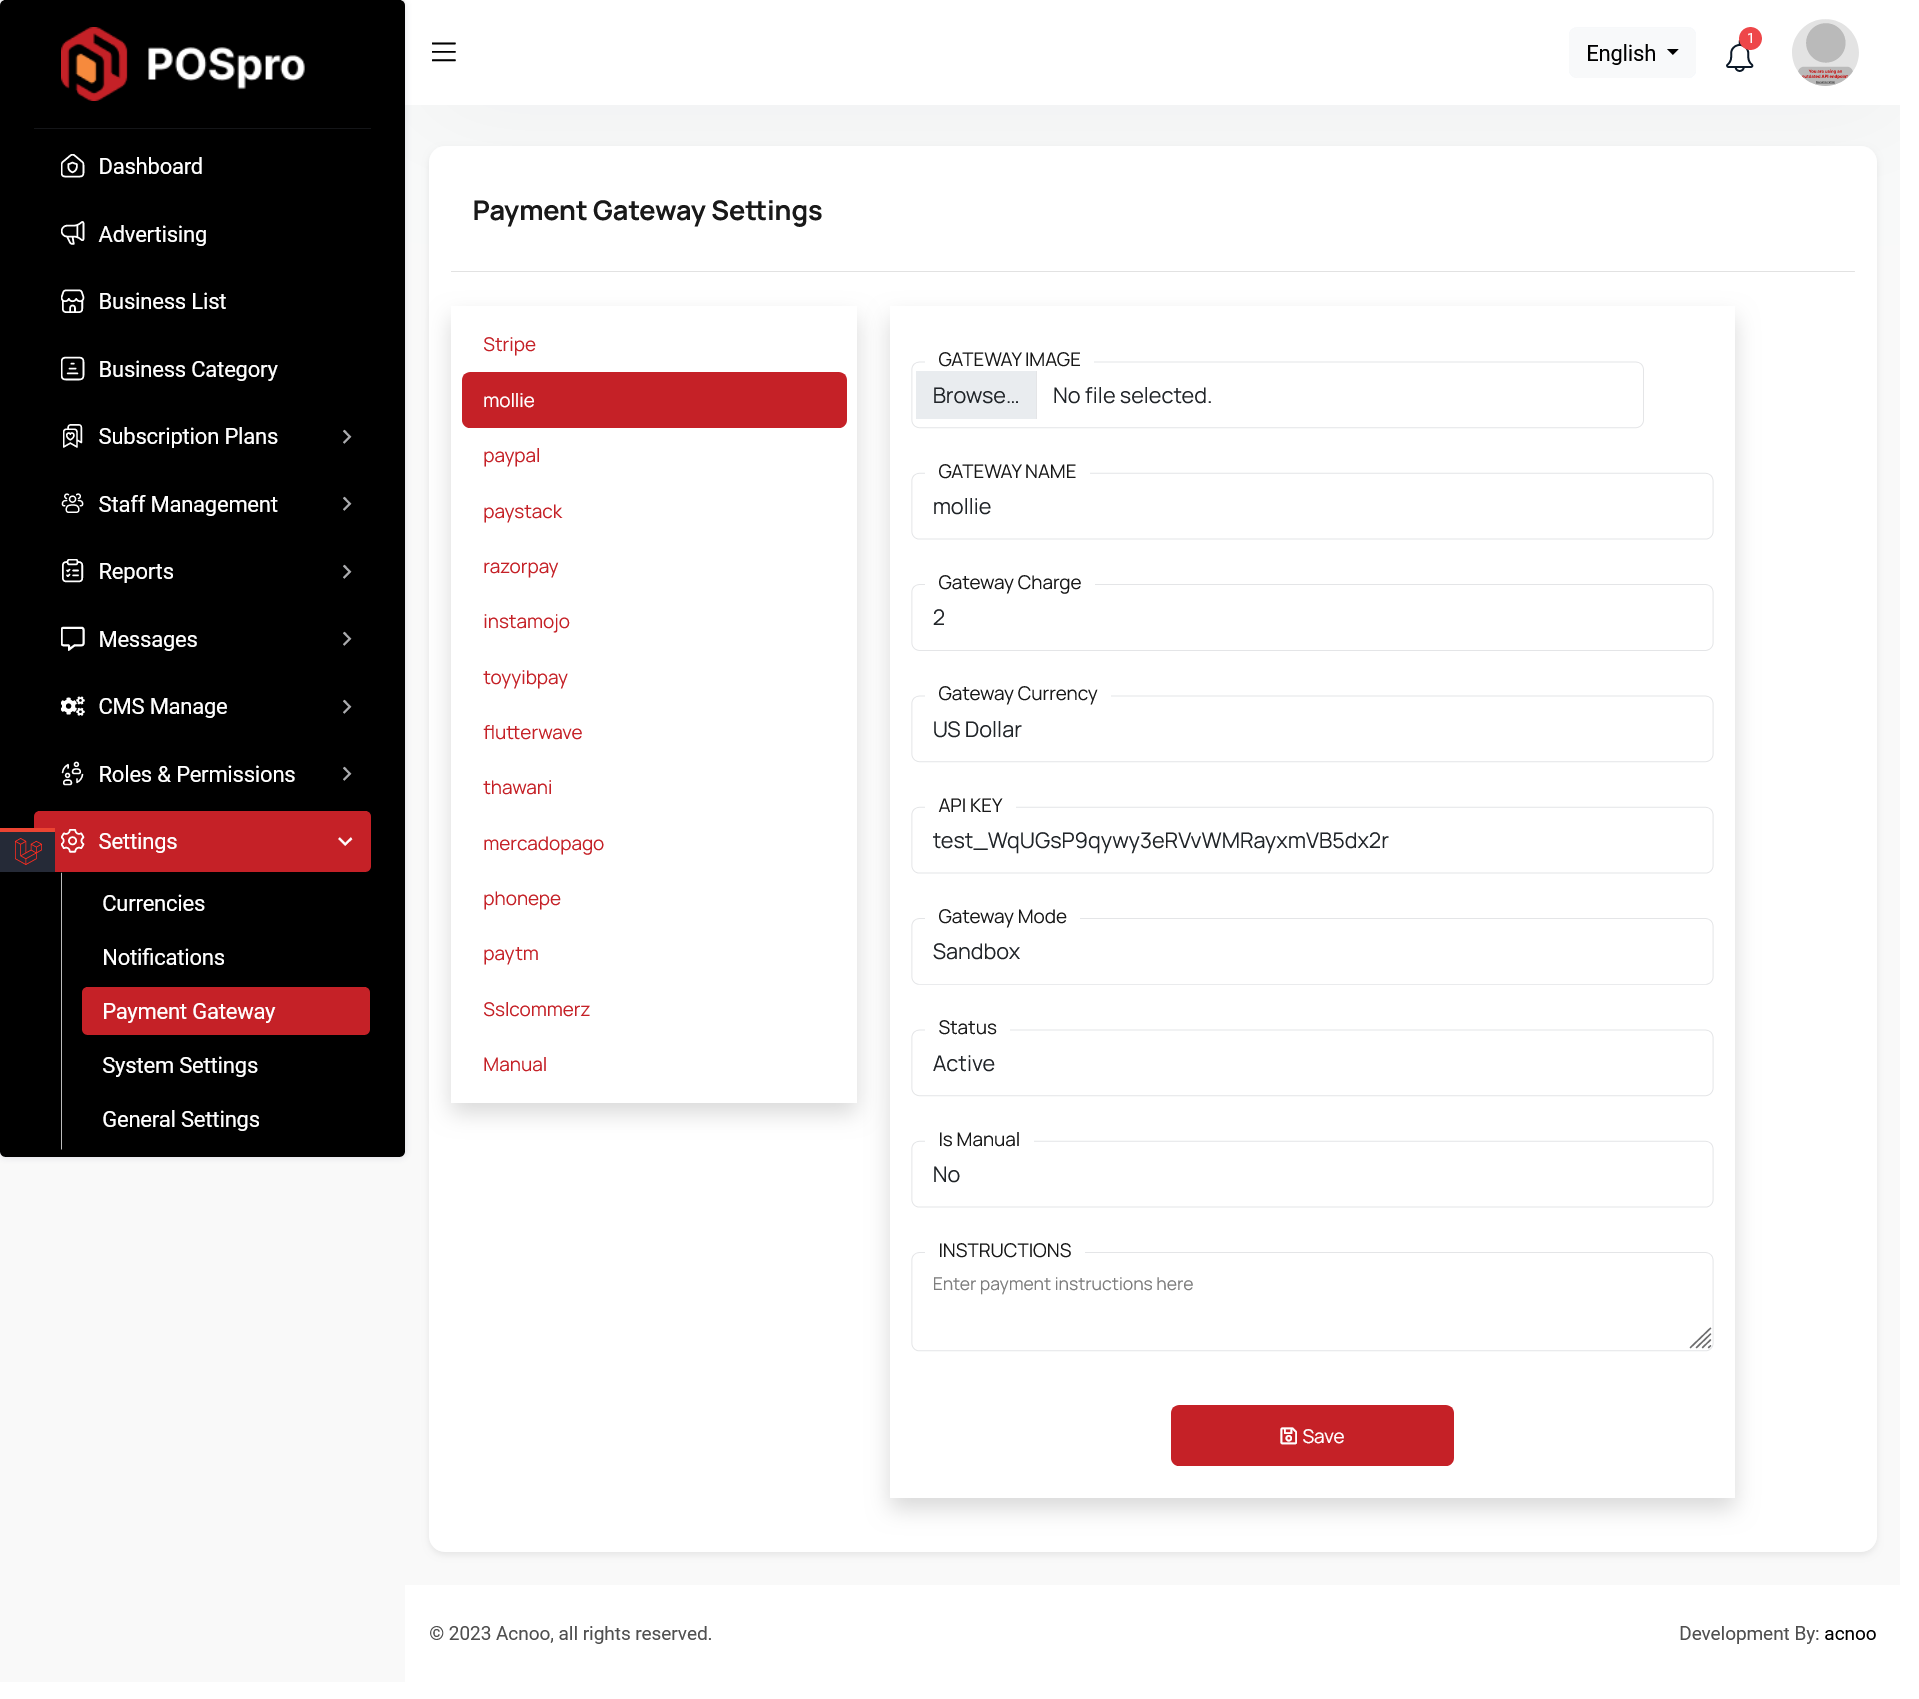This screenshot has width=1919, height=1699.
Task: Open the English language dropdown
Action: tap(1631, 53)
